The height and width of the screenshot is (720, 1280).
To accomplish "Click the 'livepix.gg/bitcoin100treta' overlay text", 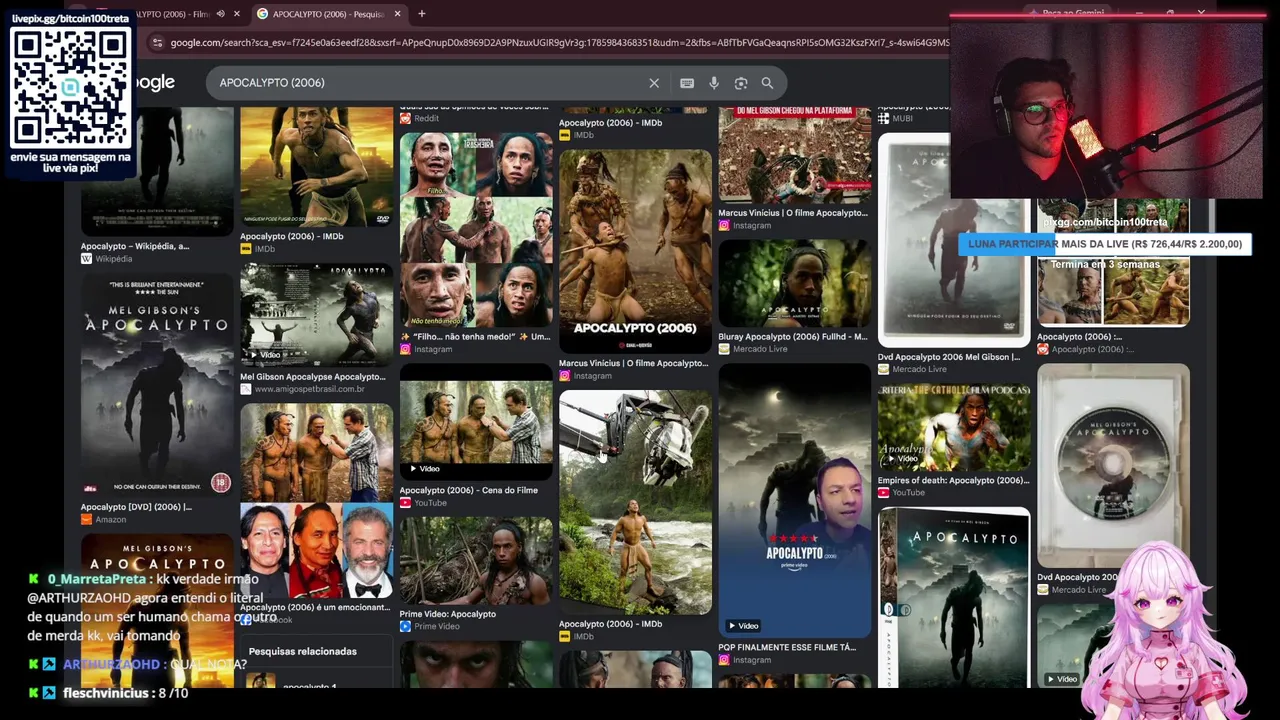I will pos(70,19).
